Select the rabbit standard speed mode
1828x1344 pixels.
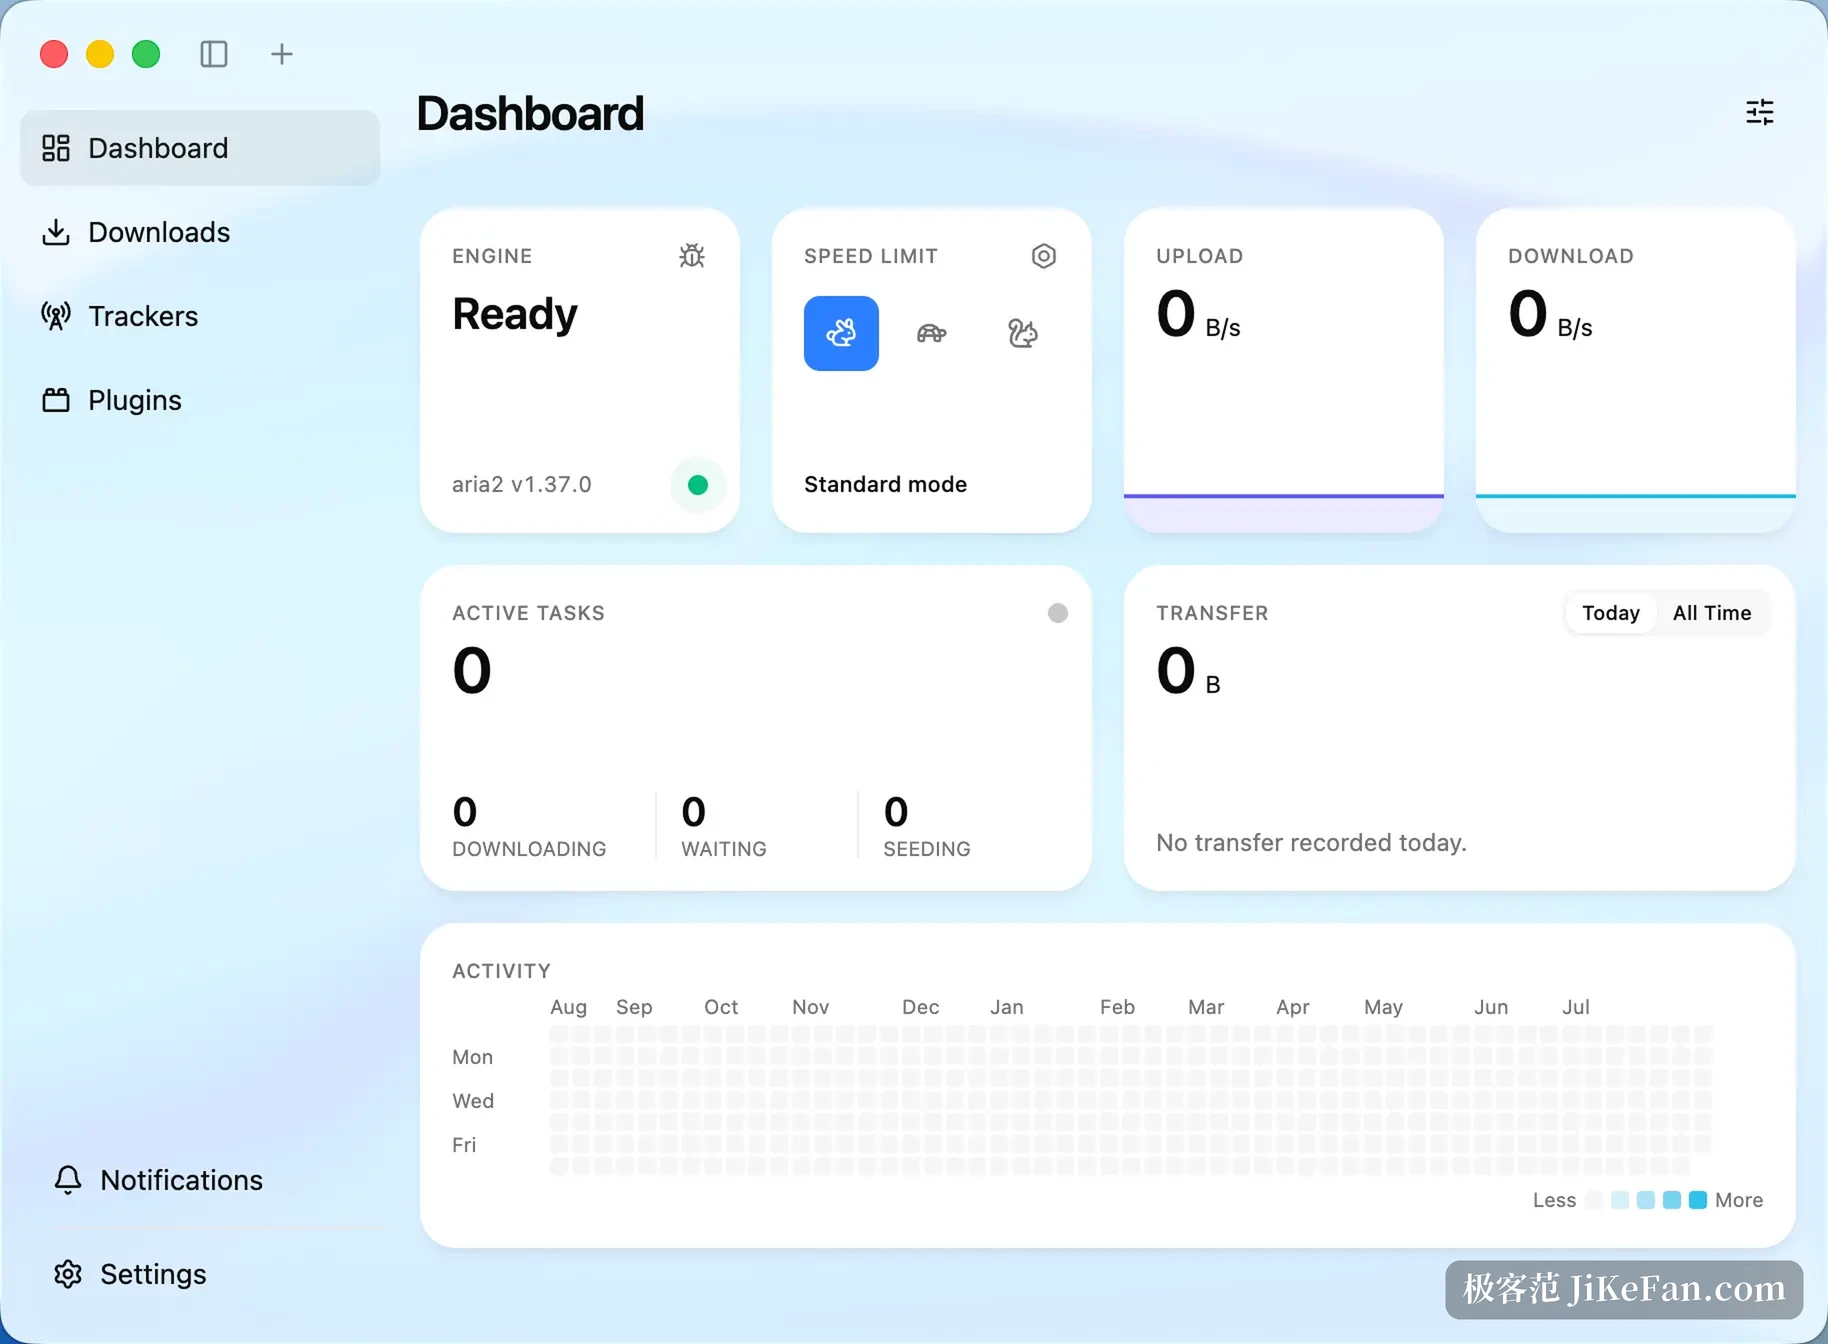click(x=841, y=333)
